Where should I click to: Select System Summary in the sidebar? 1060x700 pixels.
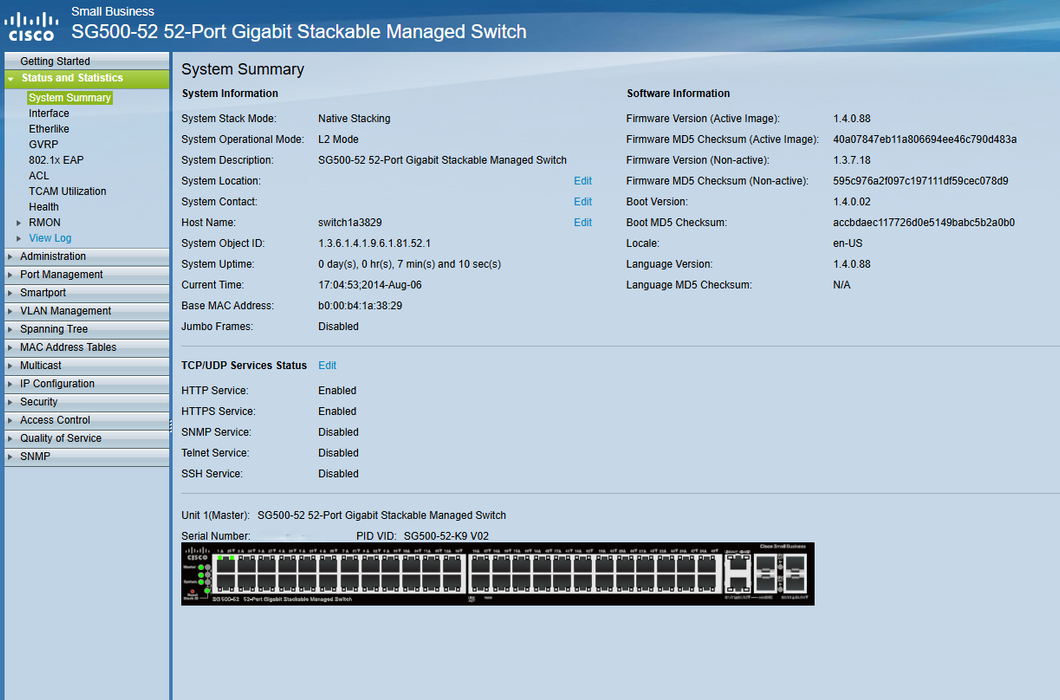tap(70, 97)
